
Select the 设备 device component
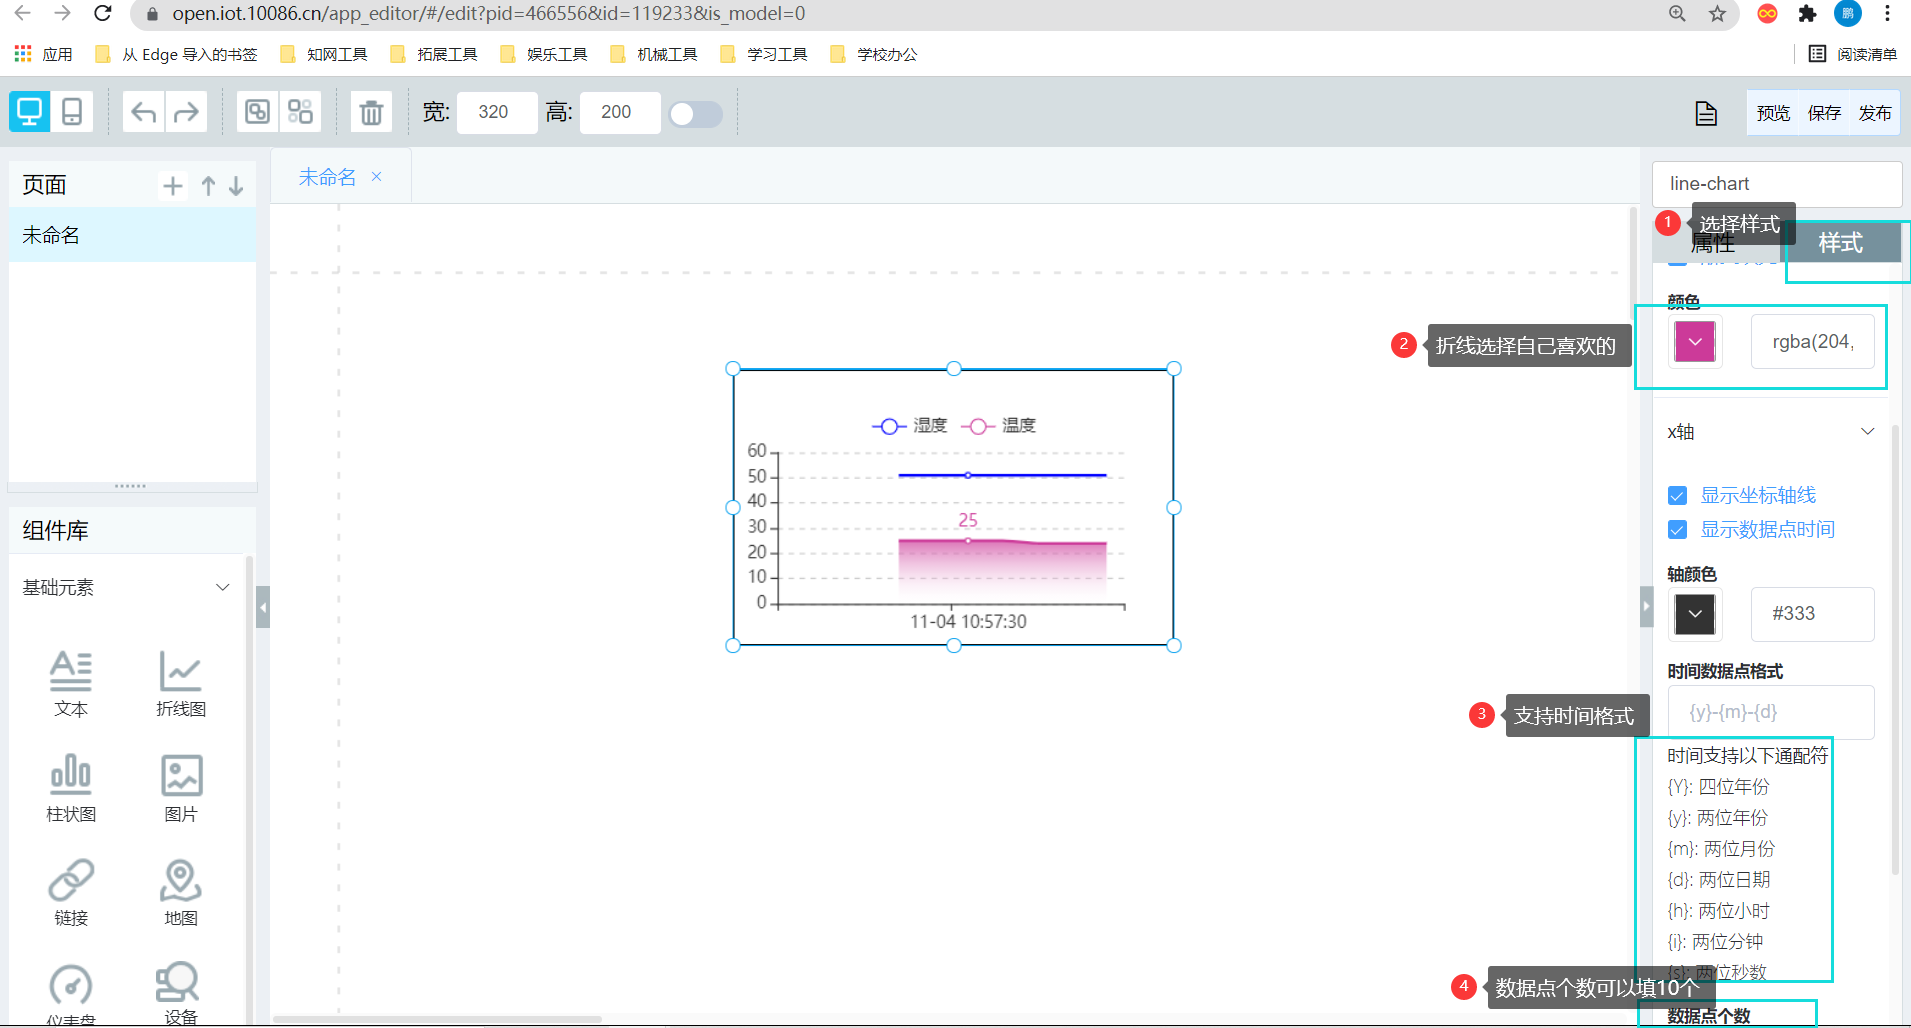point(181,994)
